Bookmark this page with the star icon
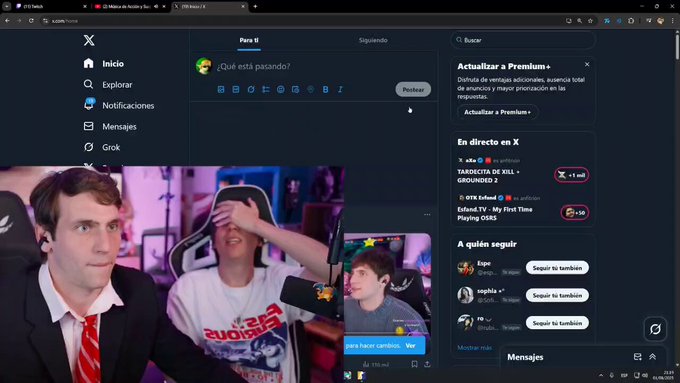The image size is (680, 383). coord(590,21)
